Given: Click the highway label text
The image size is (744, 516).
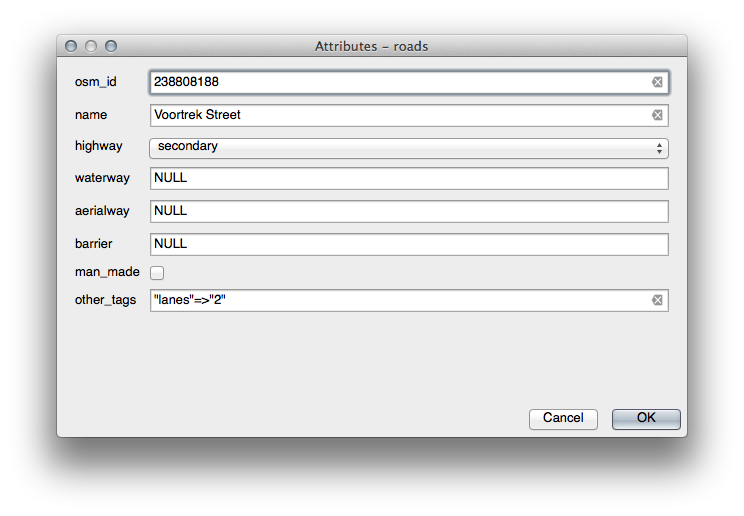Looking at the screenshot, I should pos(99,146).
